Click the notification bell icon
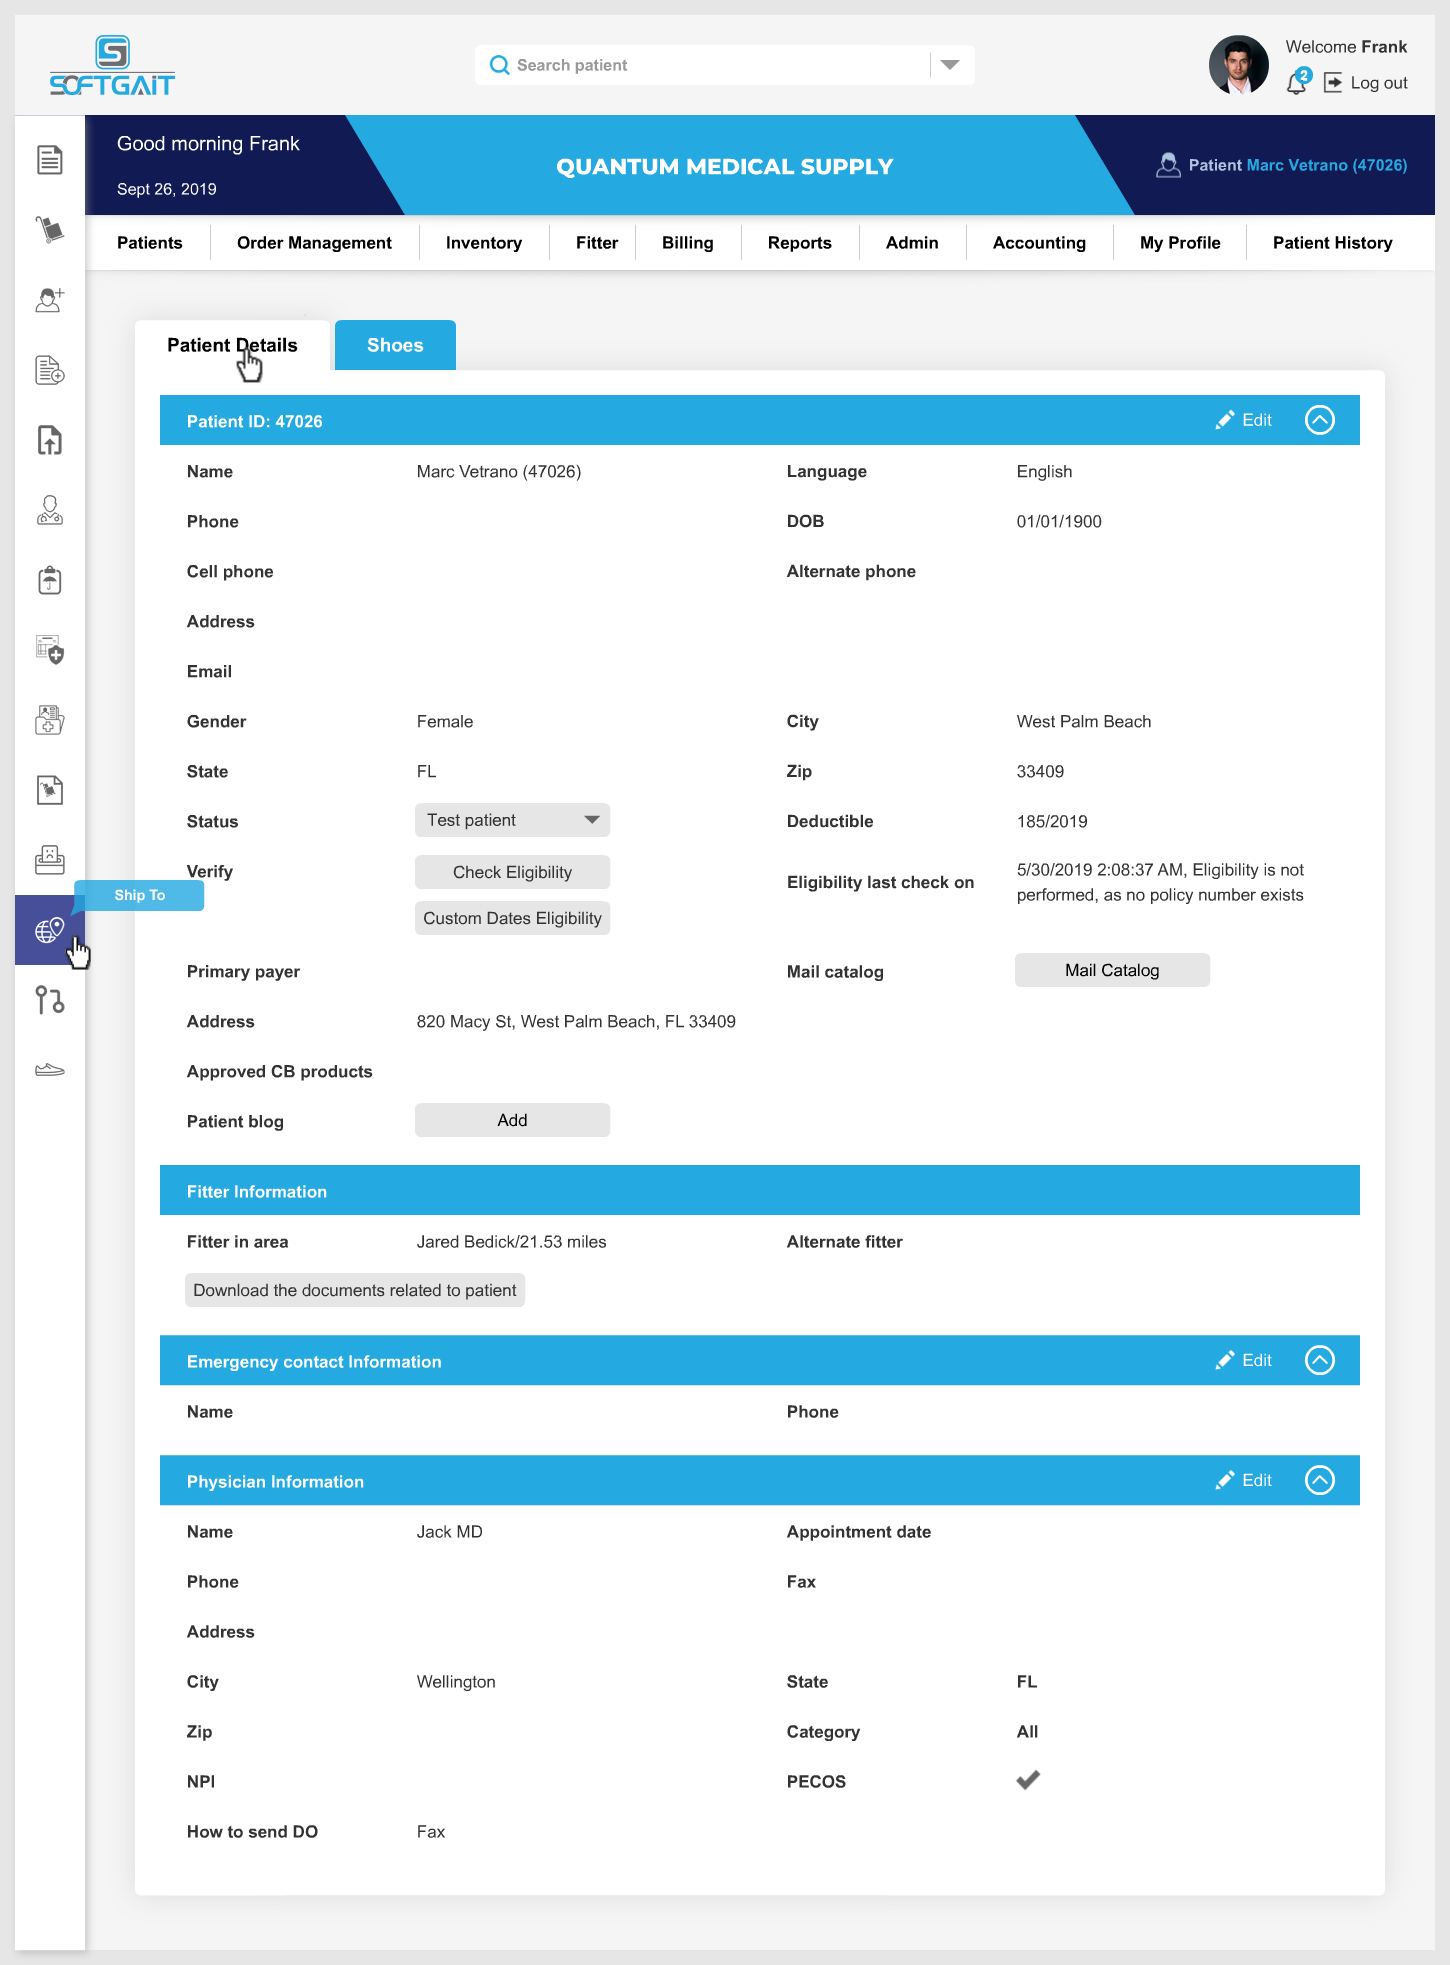The image size is (1450, 1965). pos(1297,83)
